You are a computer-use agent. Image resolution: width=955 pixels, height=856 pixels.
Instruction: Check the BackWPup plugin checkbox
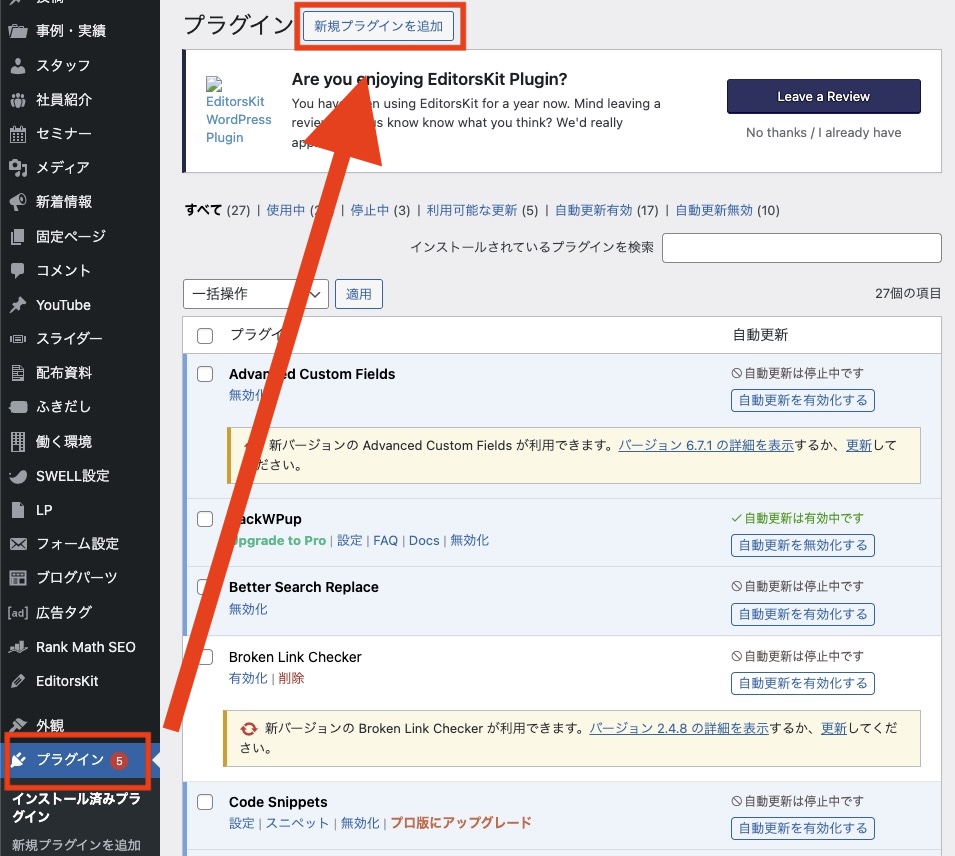point(205,518)
